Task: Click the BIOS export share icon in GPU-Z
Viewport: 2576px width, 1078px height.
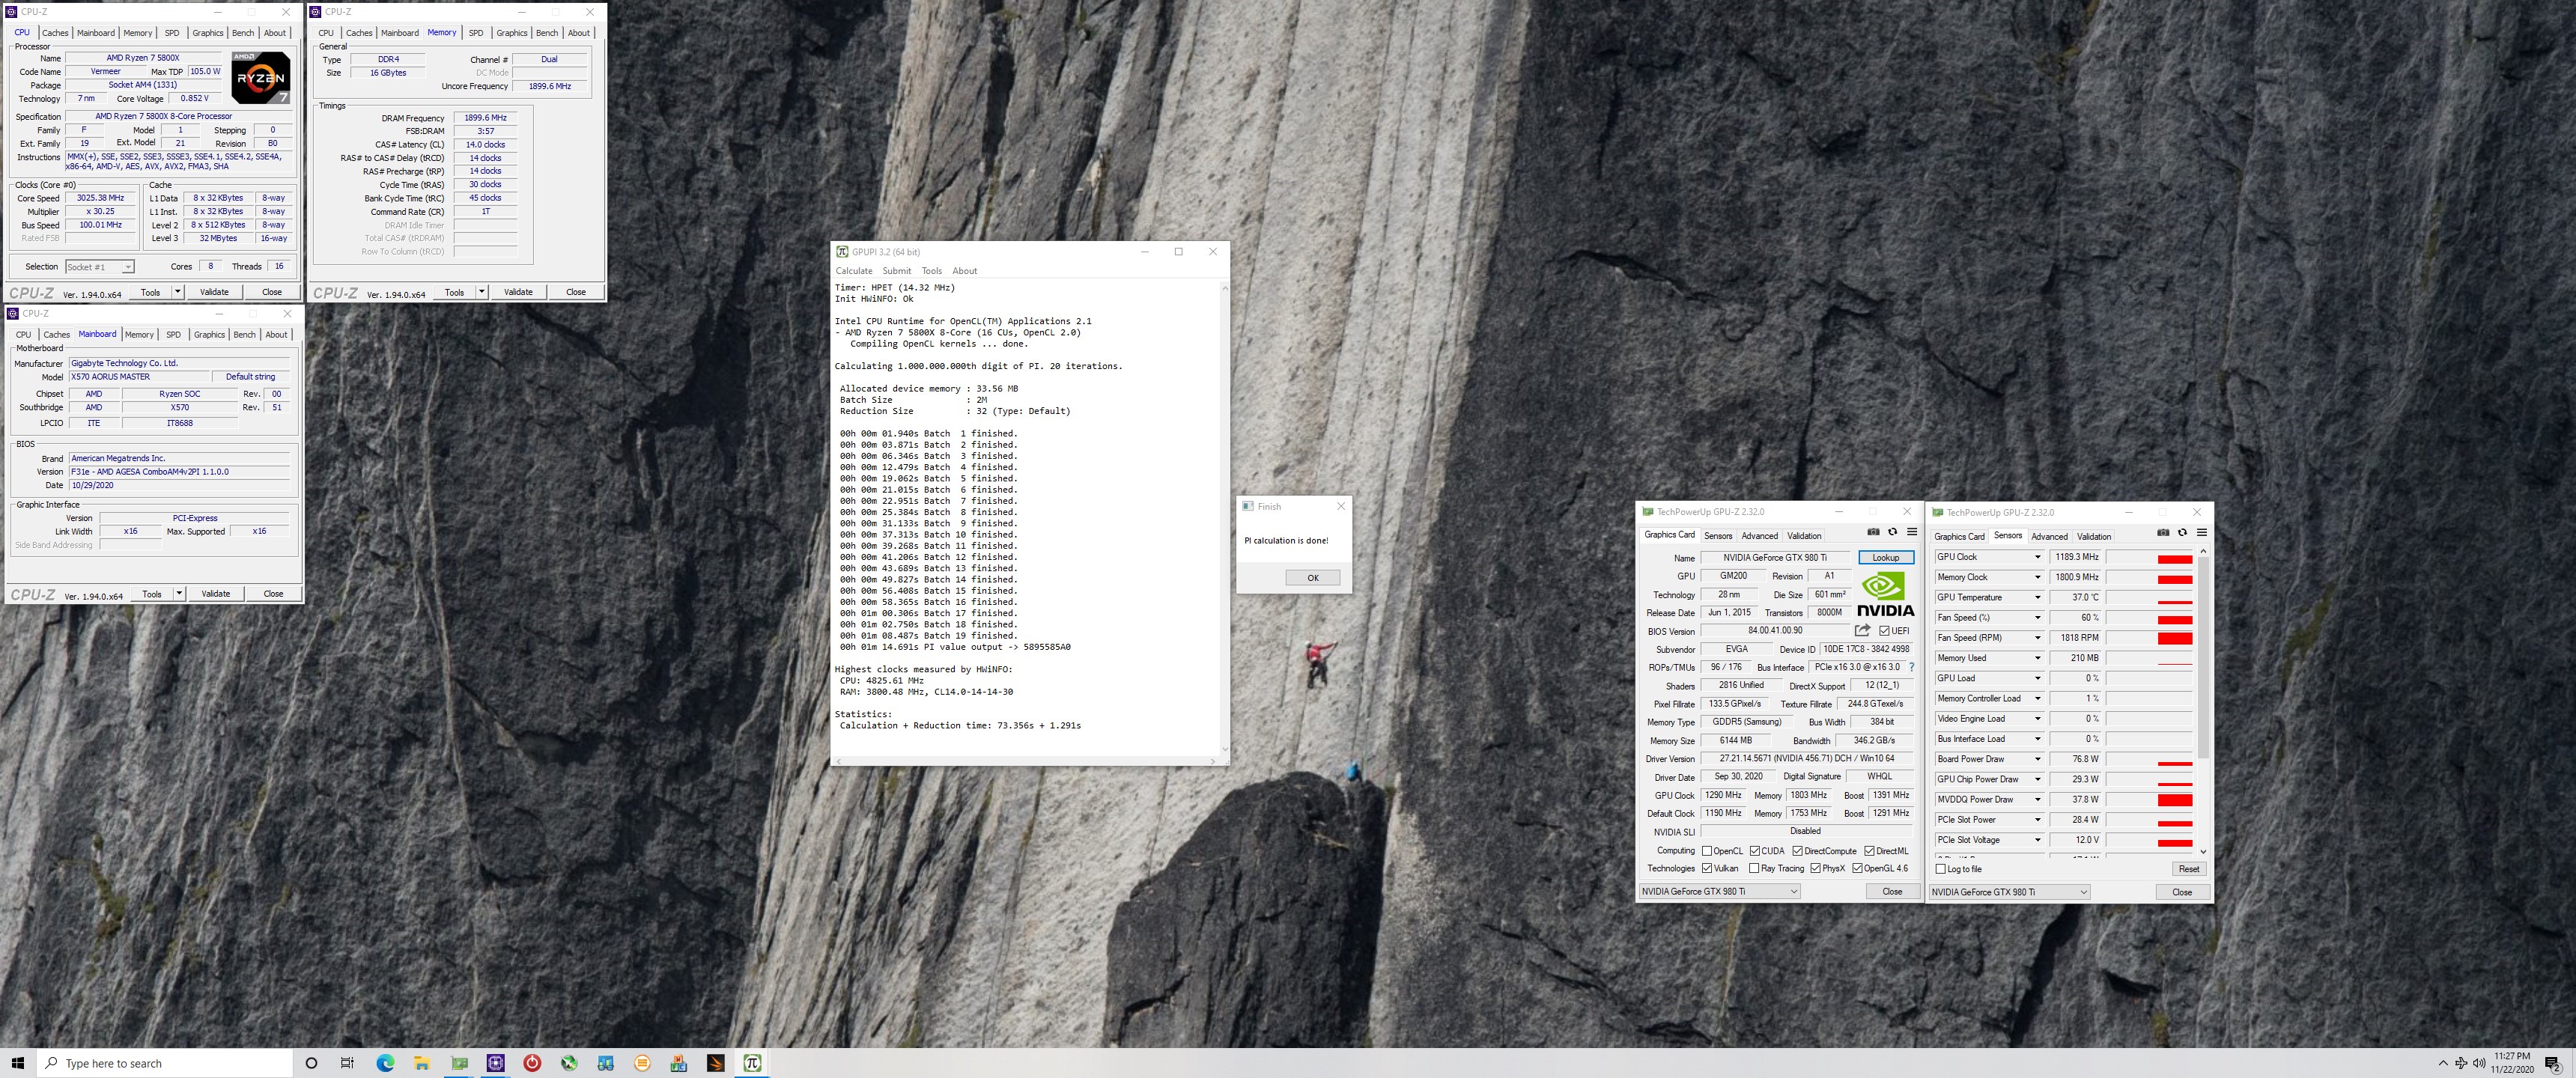Action: (x=1862, y=630)
